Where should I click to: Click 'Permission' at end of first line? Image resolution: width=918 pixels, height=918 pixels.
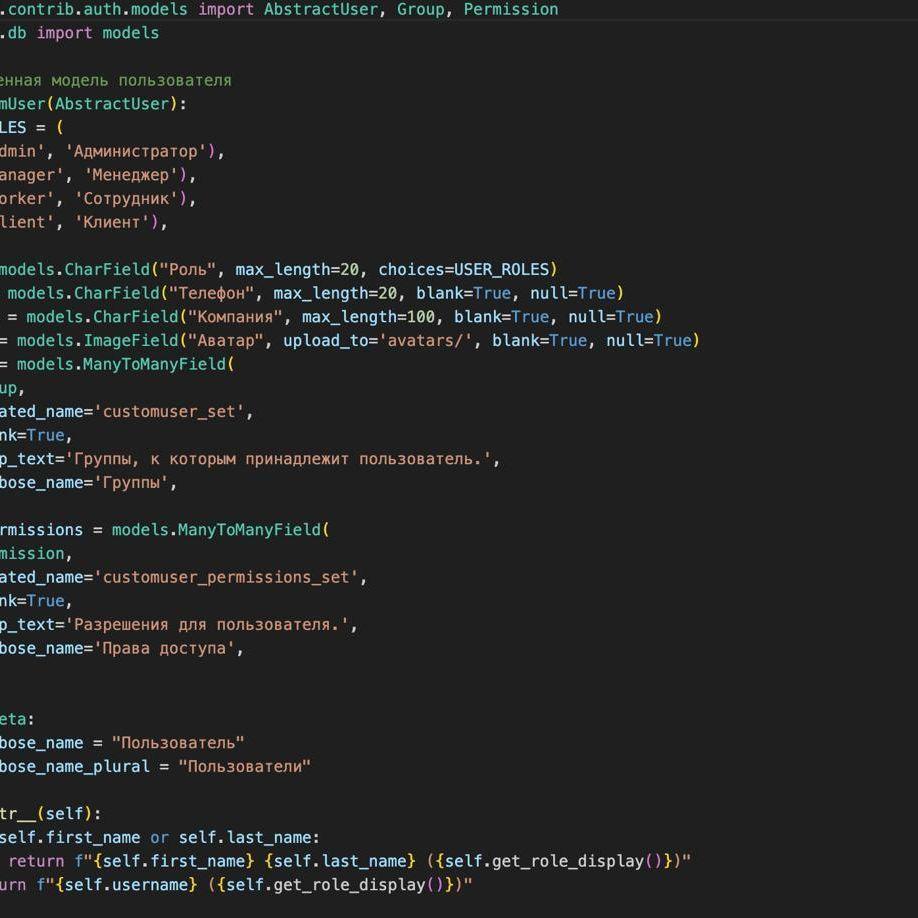pyautogui.click(x=511, y=9)
